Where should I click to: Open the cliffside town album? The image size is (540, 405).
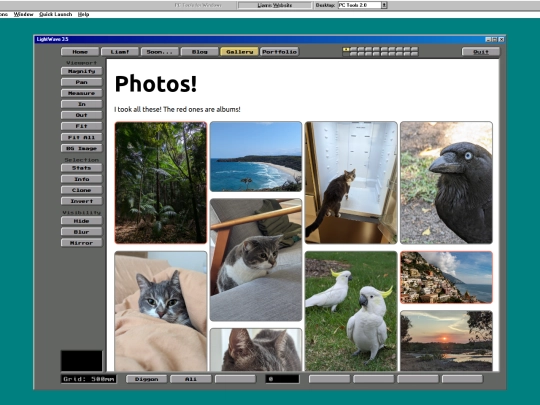446,277
